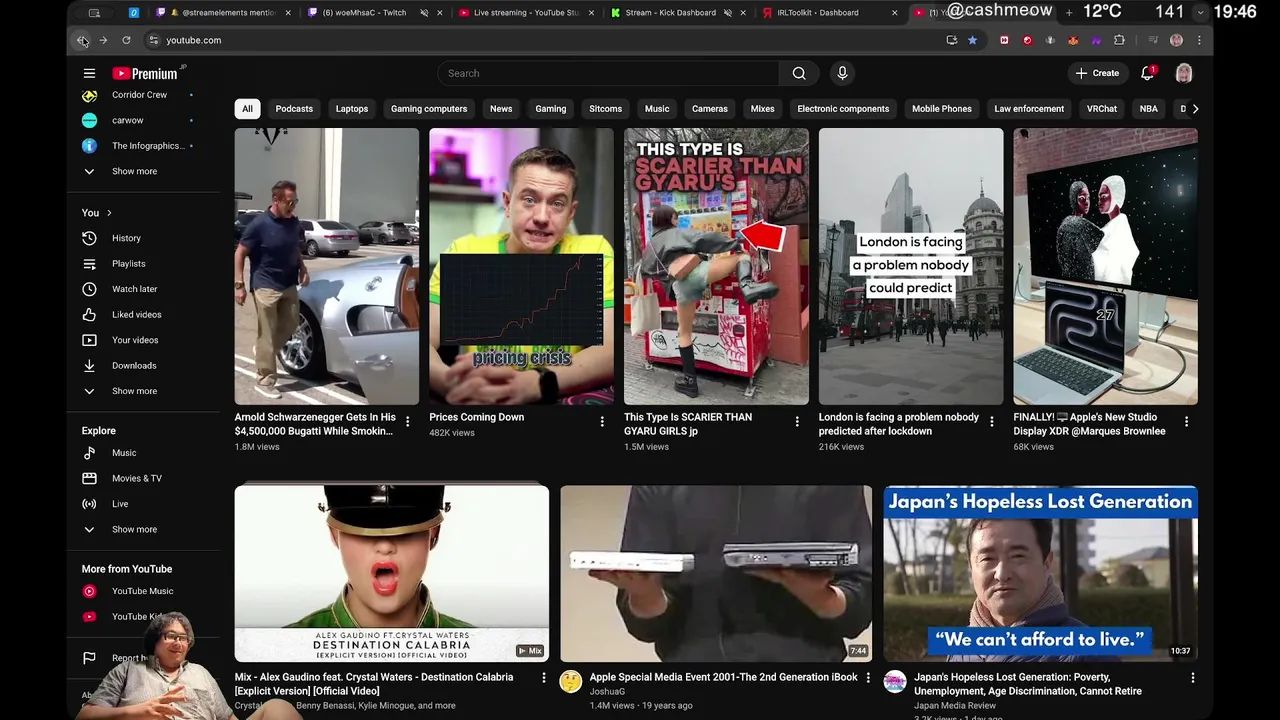Select the All filter chip
Image resolution: width=1280 pixels, height=720 pixels.
(x=247, y=109)
